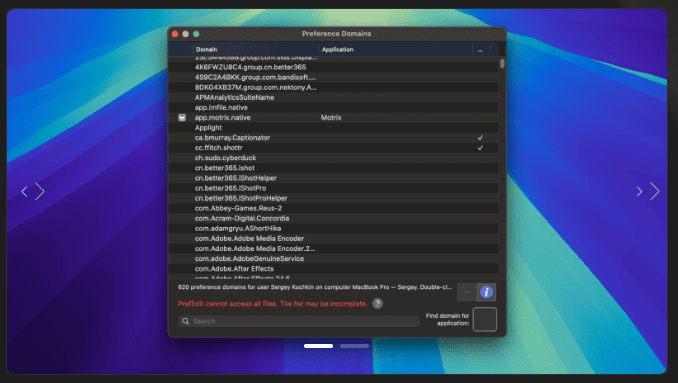Select row ch.sudo.cyberduck
This screenshot has width=678, height=383.
pyautogui.click(x=333, y=158)
